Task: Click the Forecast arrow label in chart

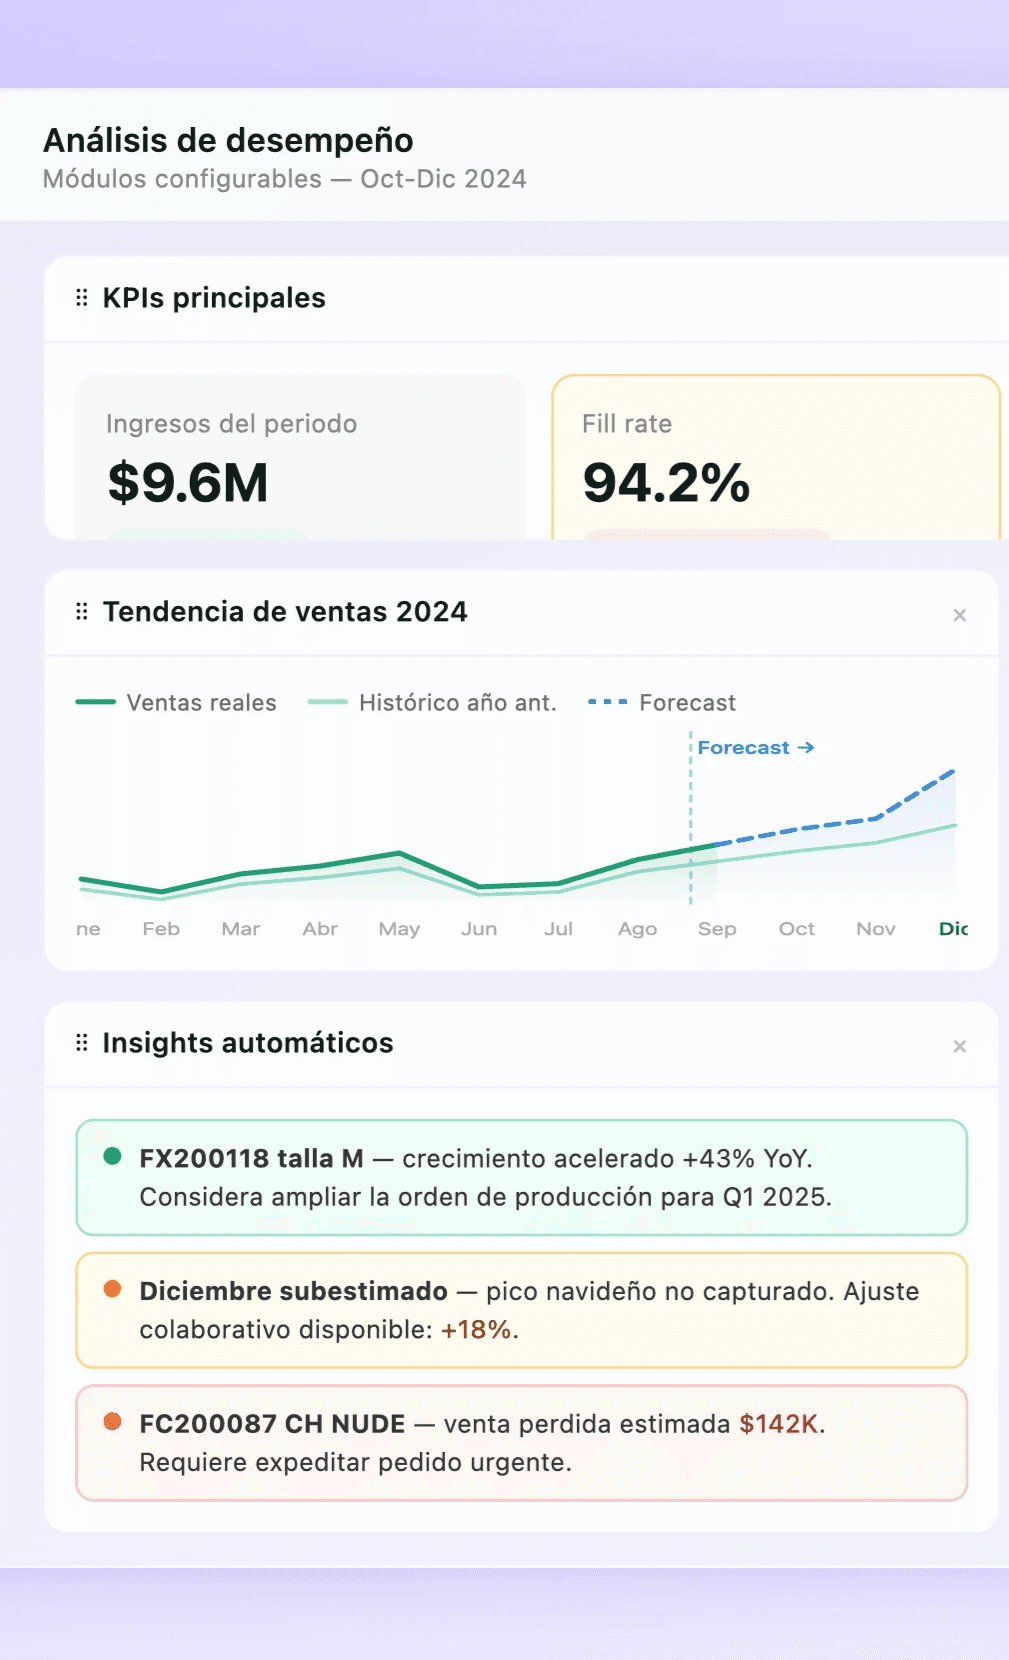Action: pos(756,748)
